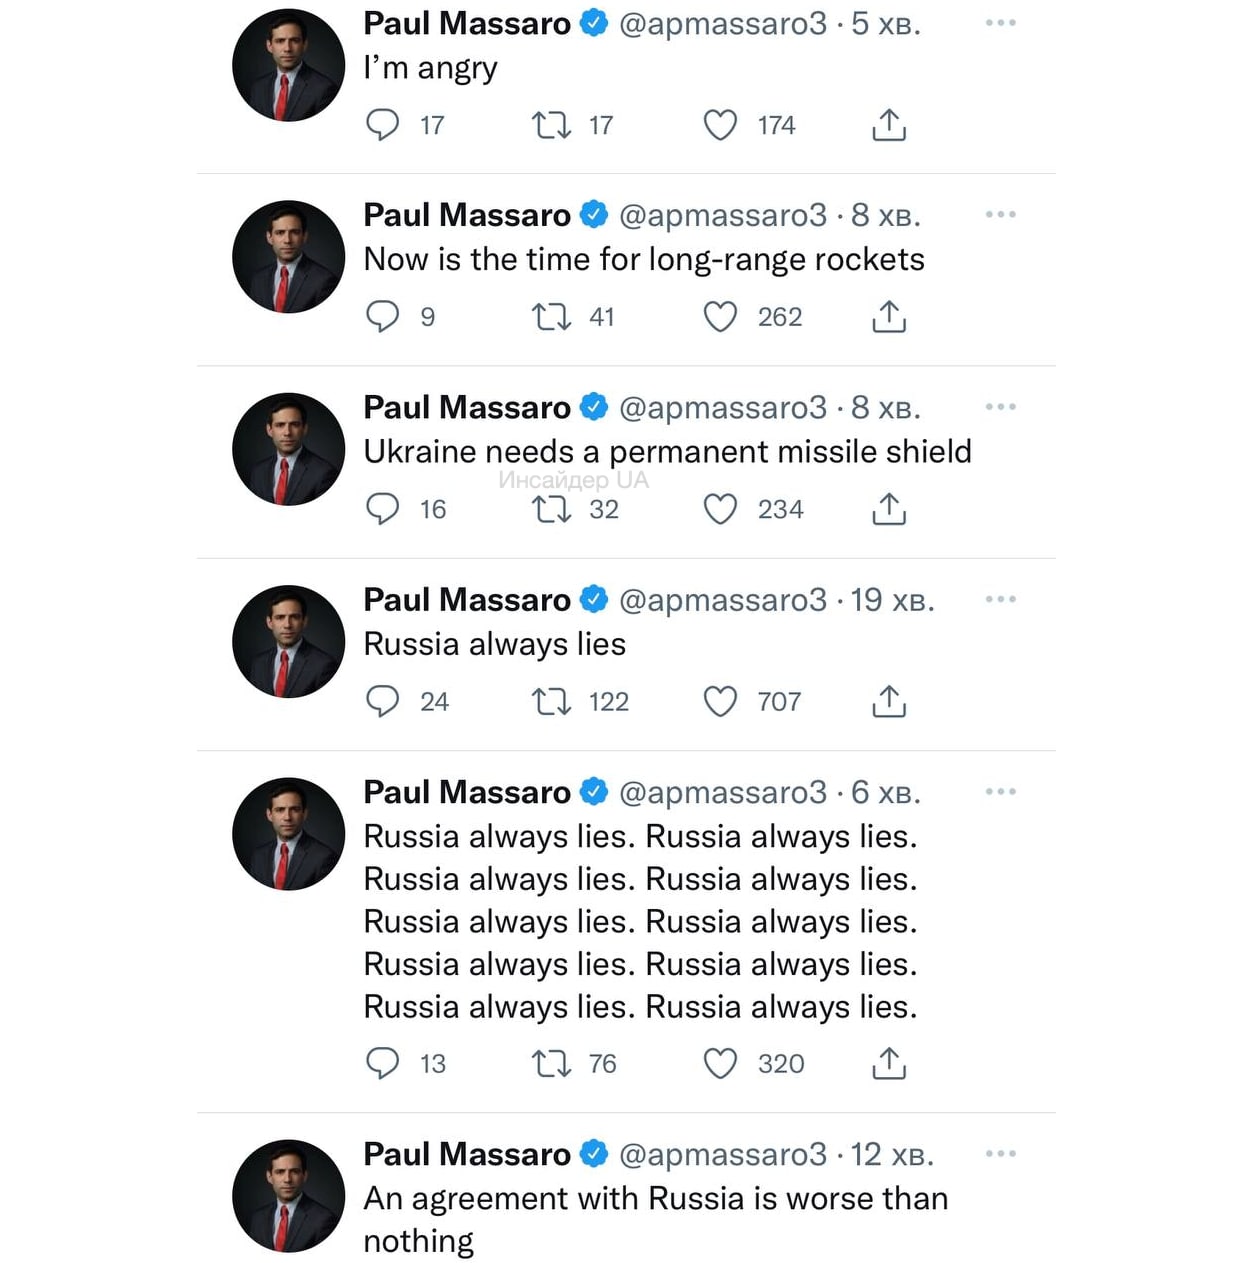Reply to the "I'm angry" tweet
This screenshot has height=1263, width=1253.
(x=382, y=125)
